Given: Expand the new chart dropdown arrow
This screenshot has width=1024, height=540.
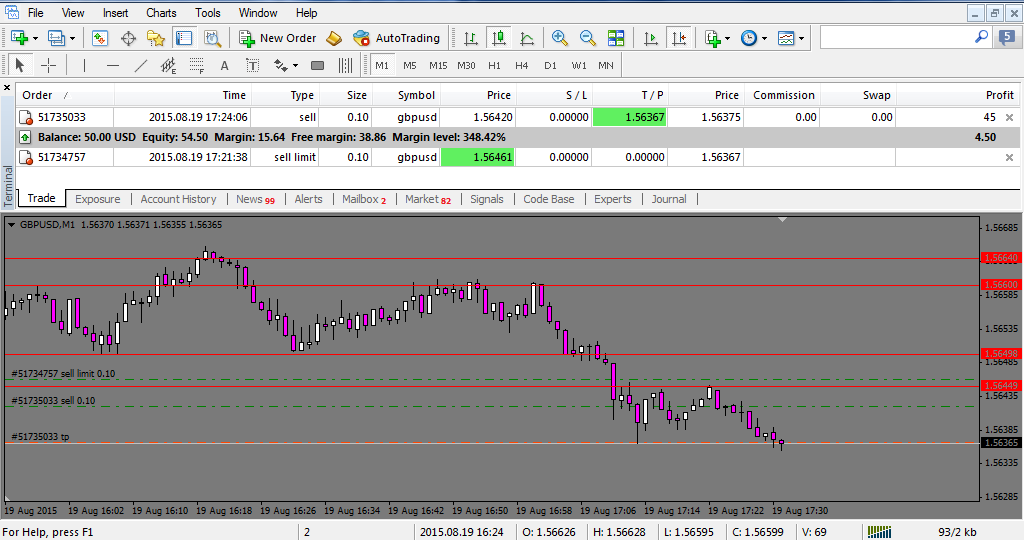Looking at the screenshot, I should [x=36, y=38].
